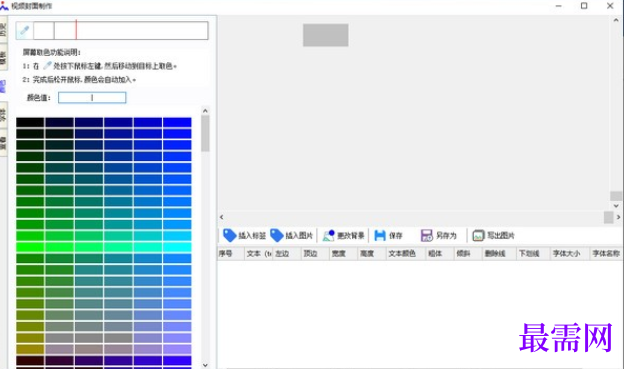631x369 pixels.
Task: Click the 插入图片 (insert picture) icon
Action: point(276,235)
